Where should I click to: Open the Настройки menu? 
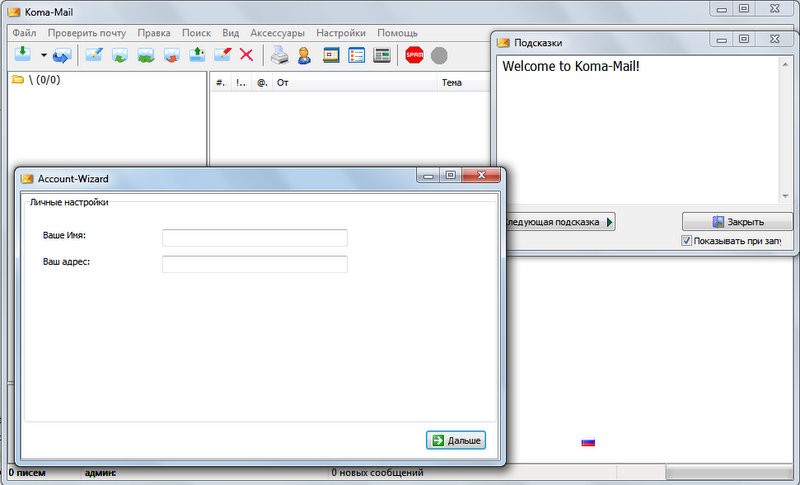(341, 33)
